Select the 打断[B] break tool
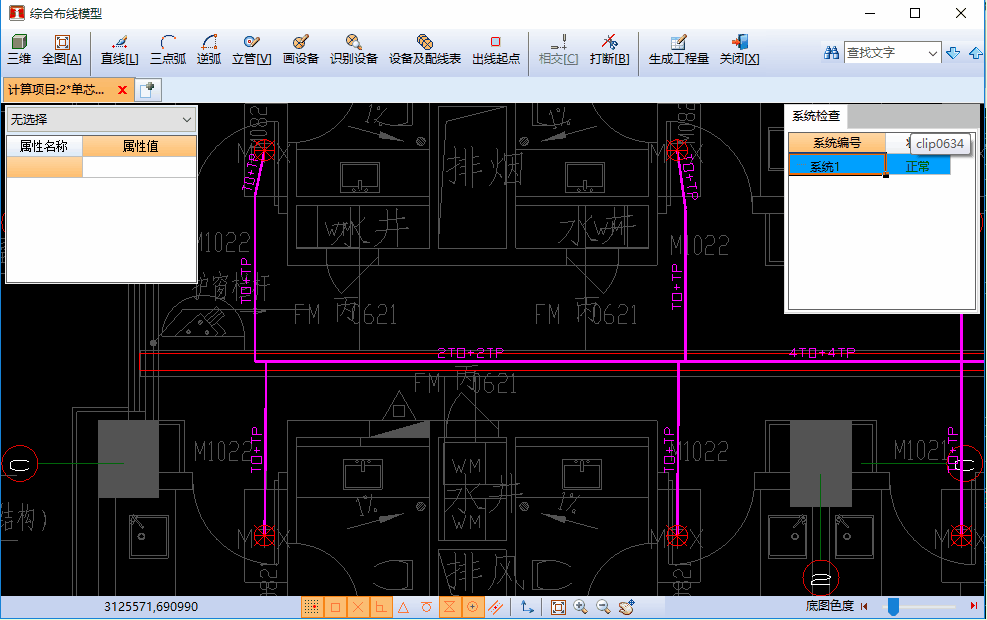This screenshot has height=620, width=987. (x=609, y=50)
